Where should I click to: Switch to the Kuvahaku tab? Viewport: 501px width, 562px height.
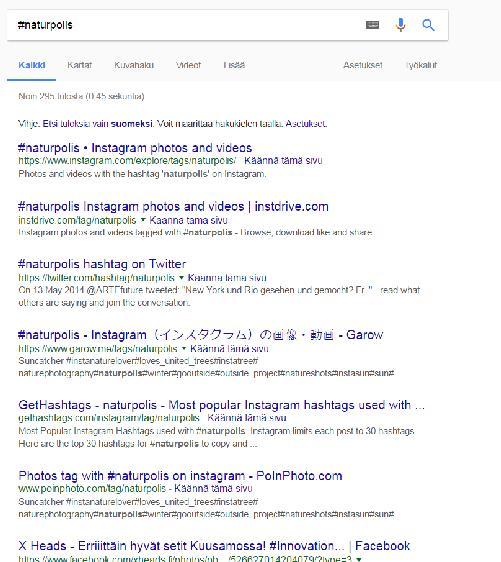pos(134,65)
